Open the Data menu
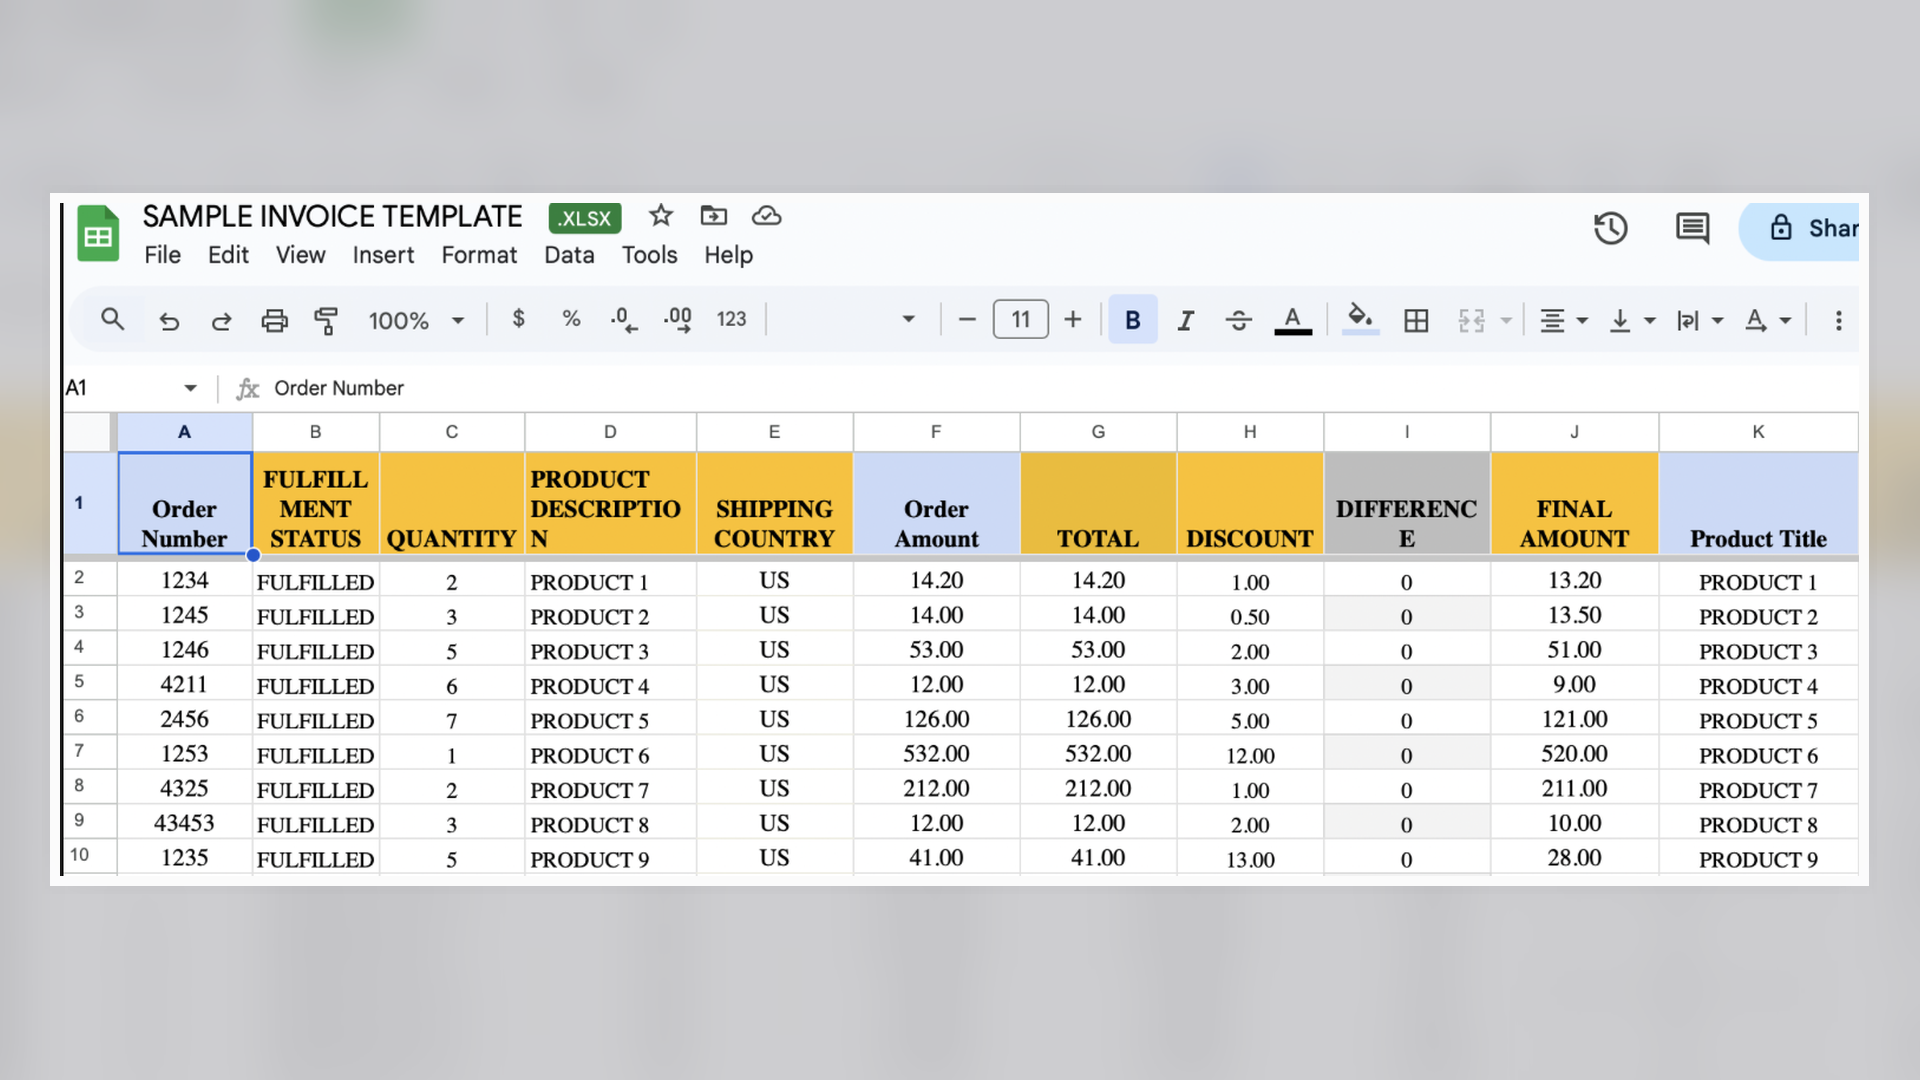The width and height of the screenshot is (1920, 1080). point(569,255)
